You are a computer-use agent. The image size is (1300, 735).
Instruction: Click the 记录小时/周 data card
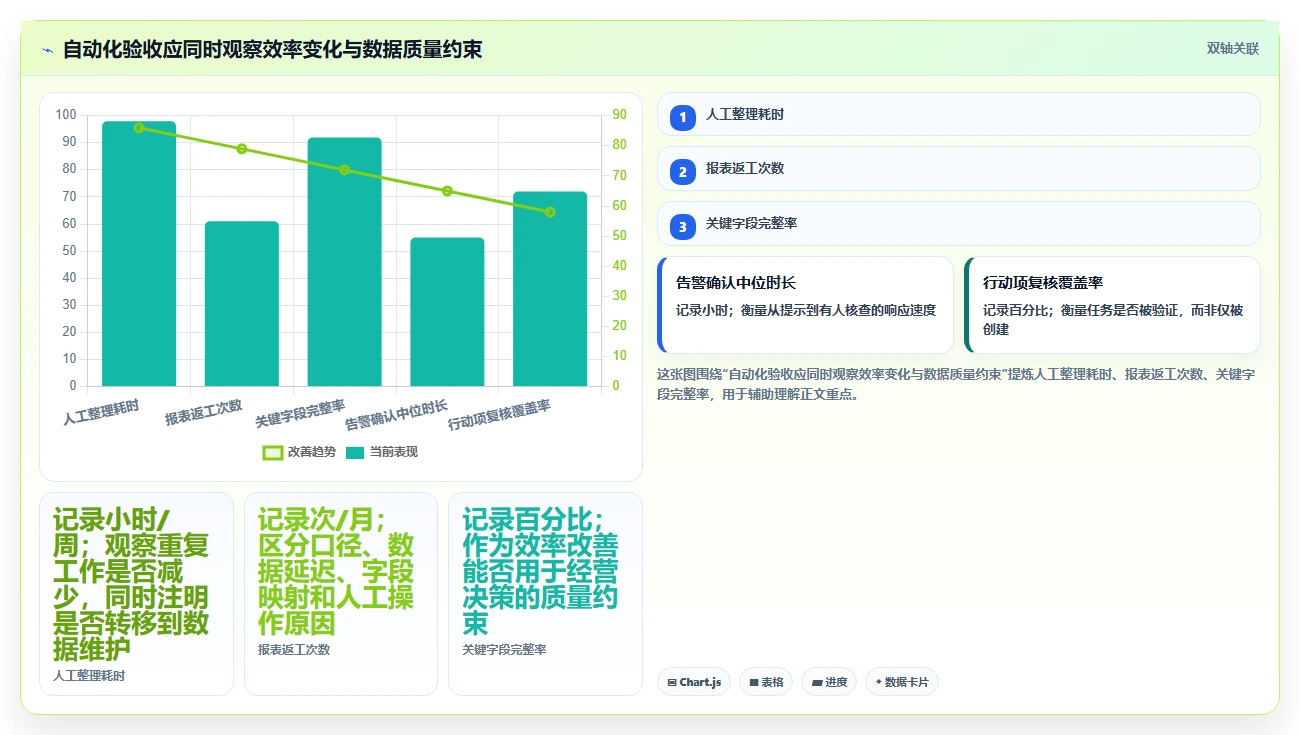pyautogui.click(x=136, y=594)
